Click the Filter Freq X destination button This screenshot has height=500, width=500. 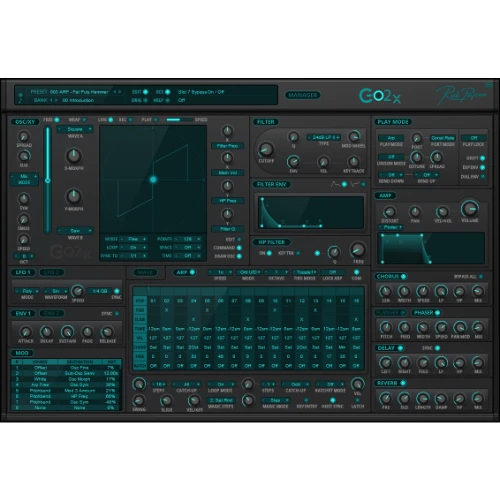click(x=227, y=146)
